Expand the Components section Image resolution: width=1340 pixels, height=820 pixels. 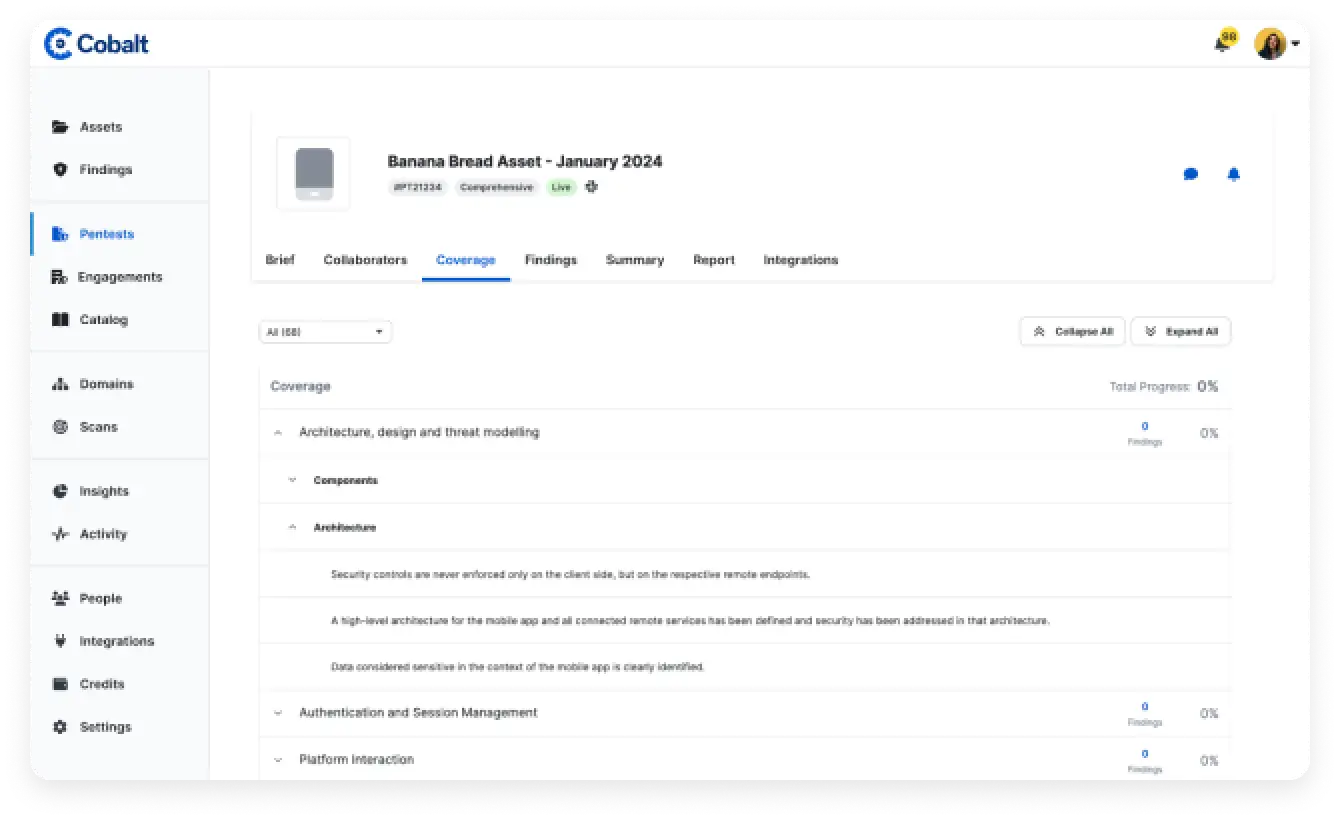(292, 481)
